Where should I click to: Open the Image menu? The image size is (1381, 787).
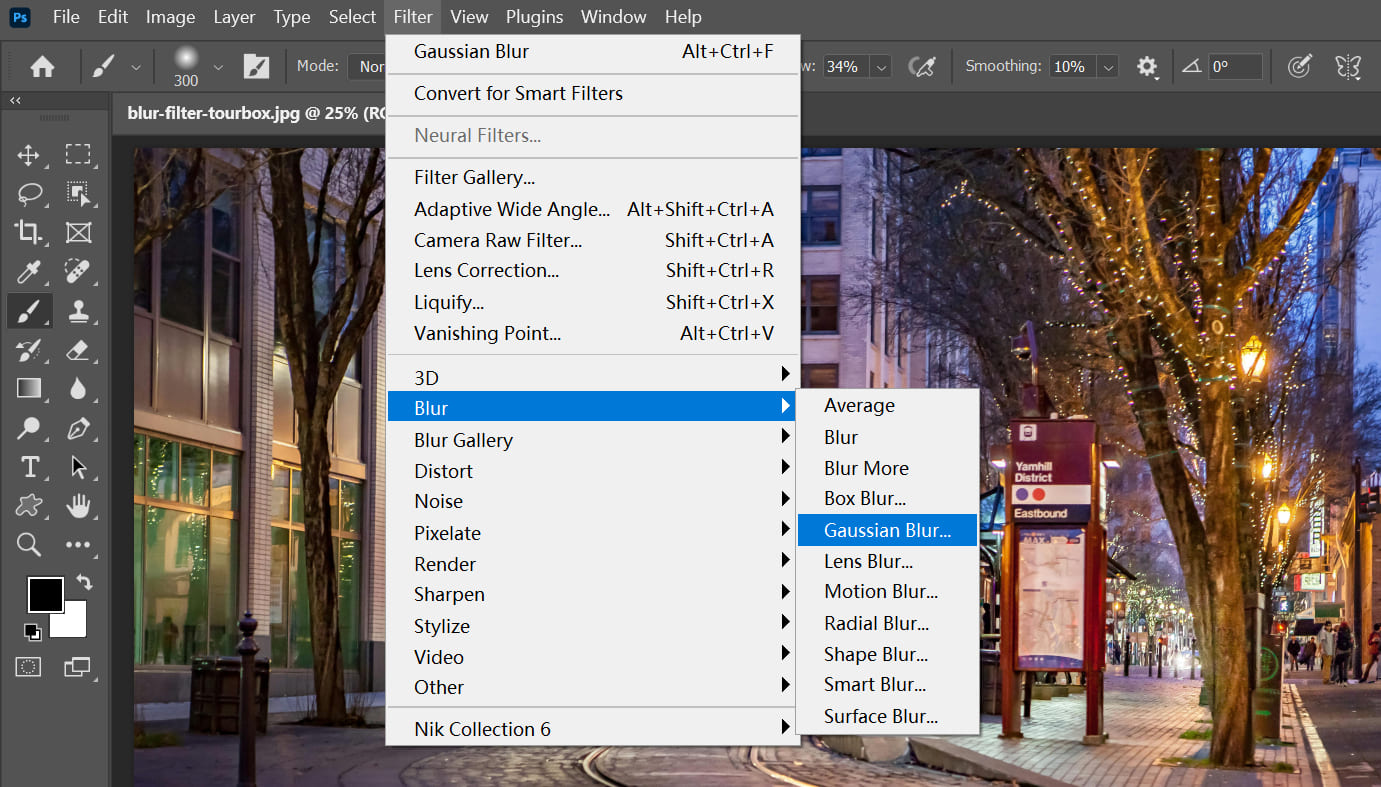[170, 17]
